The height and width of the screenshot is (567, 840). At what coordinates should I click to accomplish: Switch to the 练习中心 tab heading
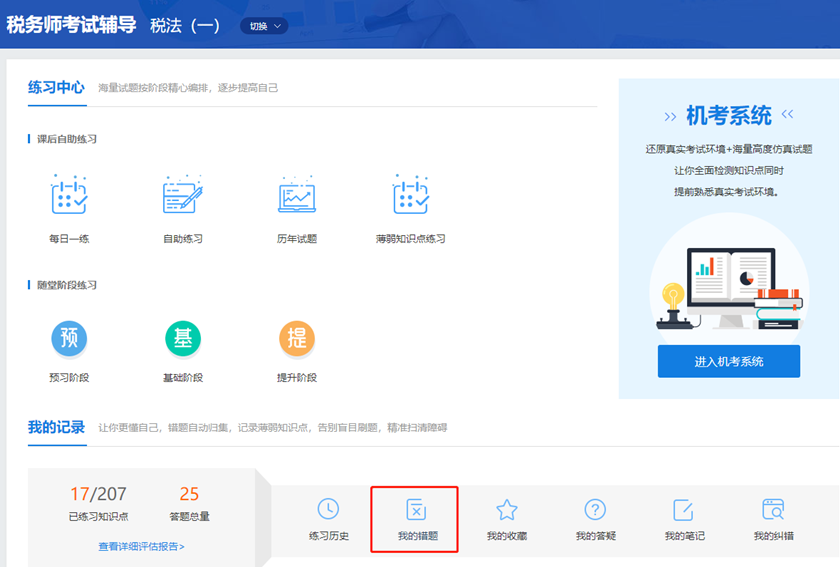click(56, 87)
